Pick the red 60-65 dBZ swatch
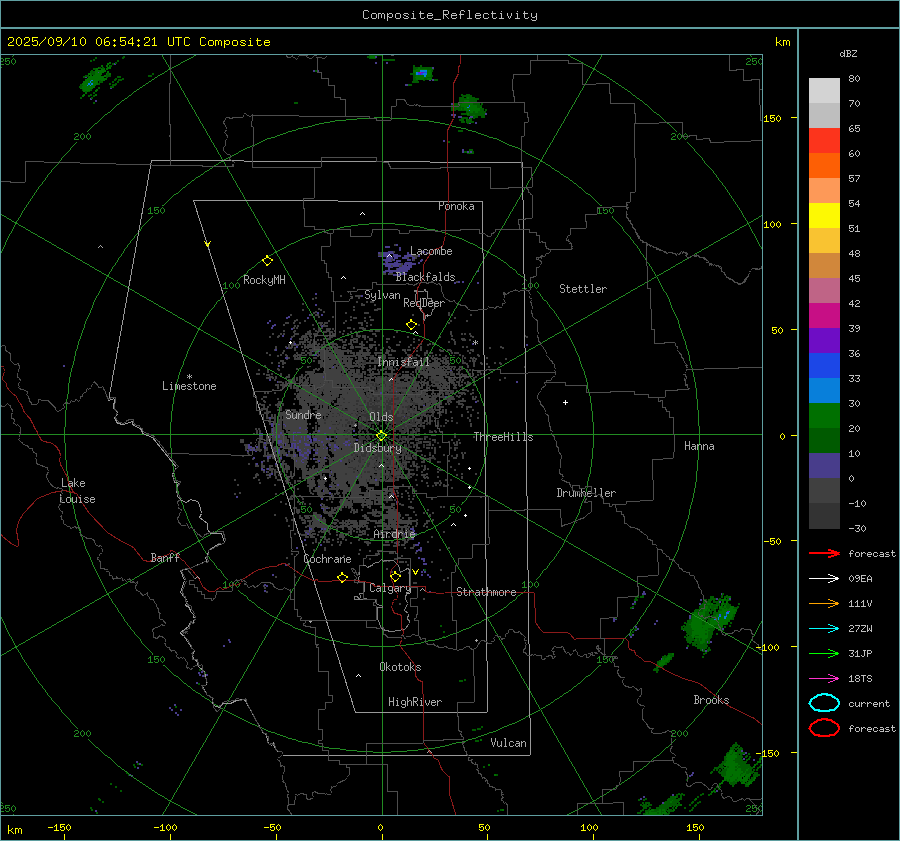The image size is (900, 841). pyautogui.click(x=824, y=141)
